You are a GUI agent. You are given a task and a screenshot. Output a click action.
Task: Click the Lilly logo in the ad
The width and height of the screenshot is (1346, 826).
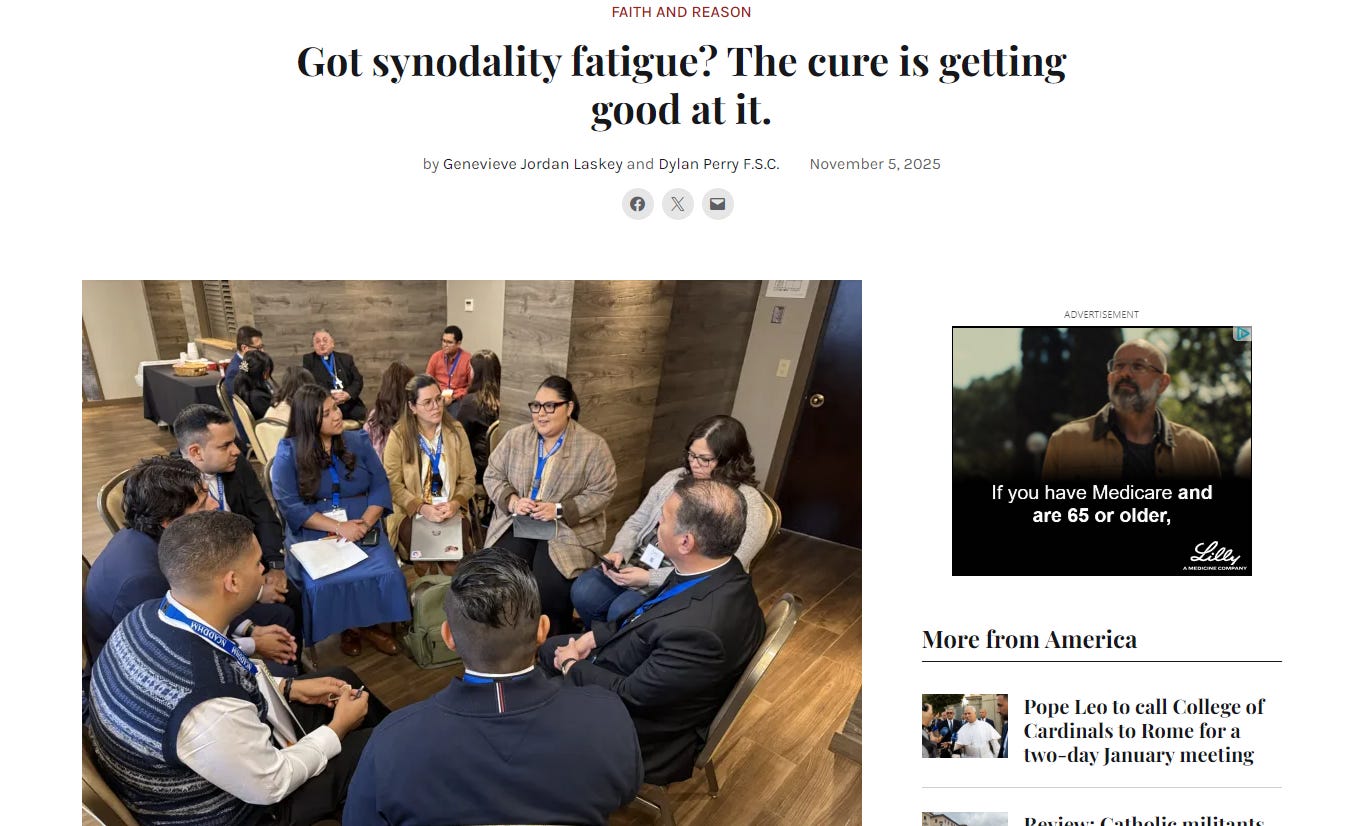pos(1214,555)
